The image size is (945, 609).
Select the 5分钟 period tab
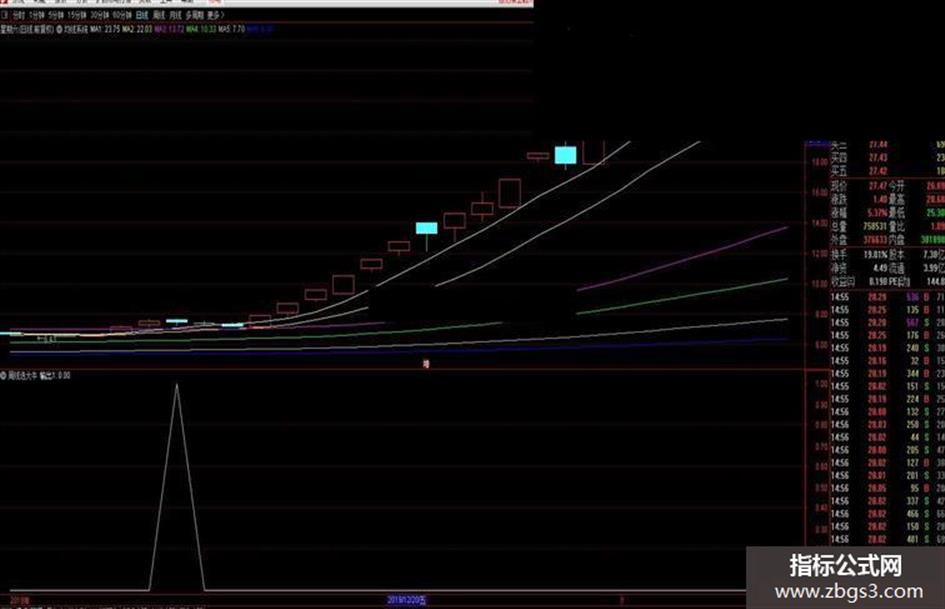(57, 15)
